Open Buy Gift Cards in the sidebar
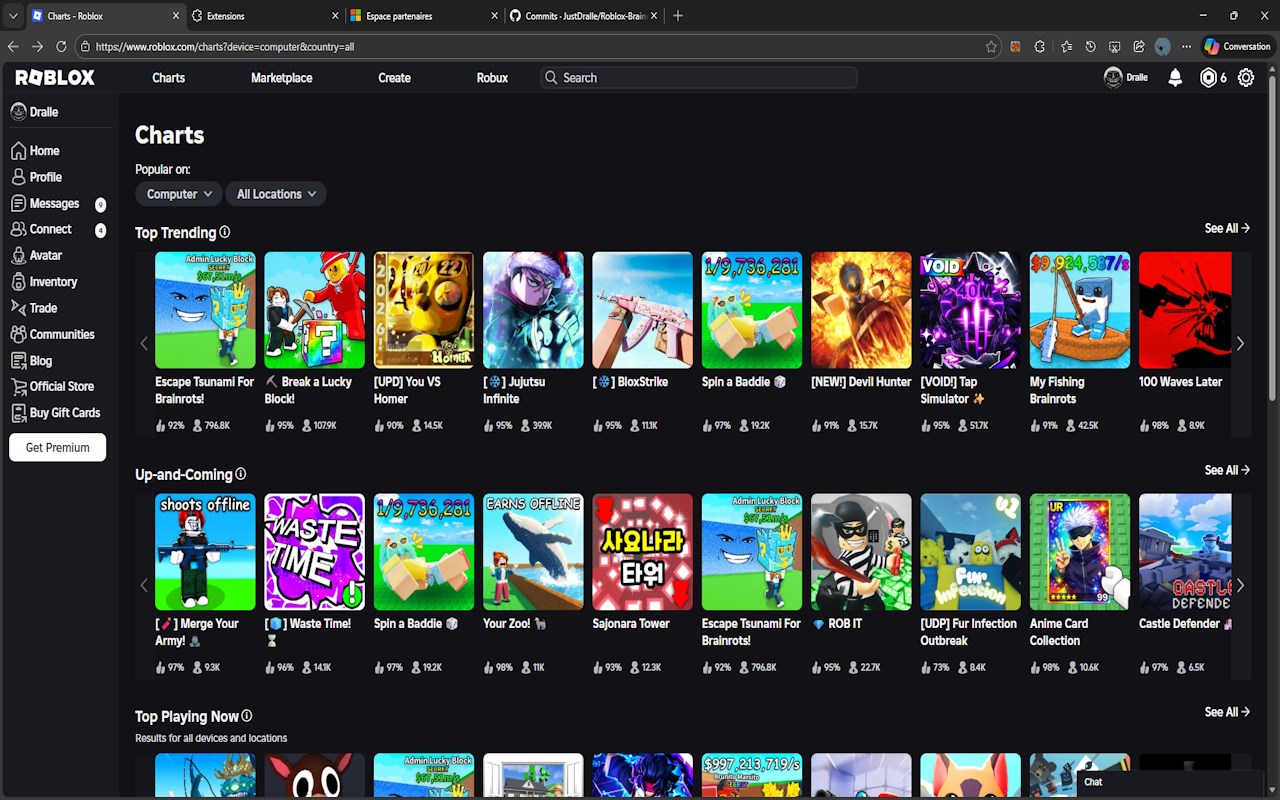1280x800 pixels. [55, 413]
